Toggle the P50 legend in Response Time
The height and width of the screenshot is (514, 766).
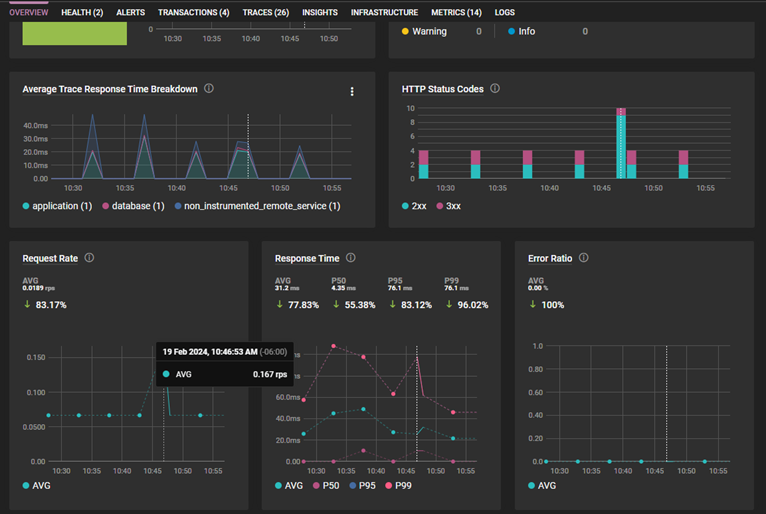[x=326, y=486]
